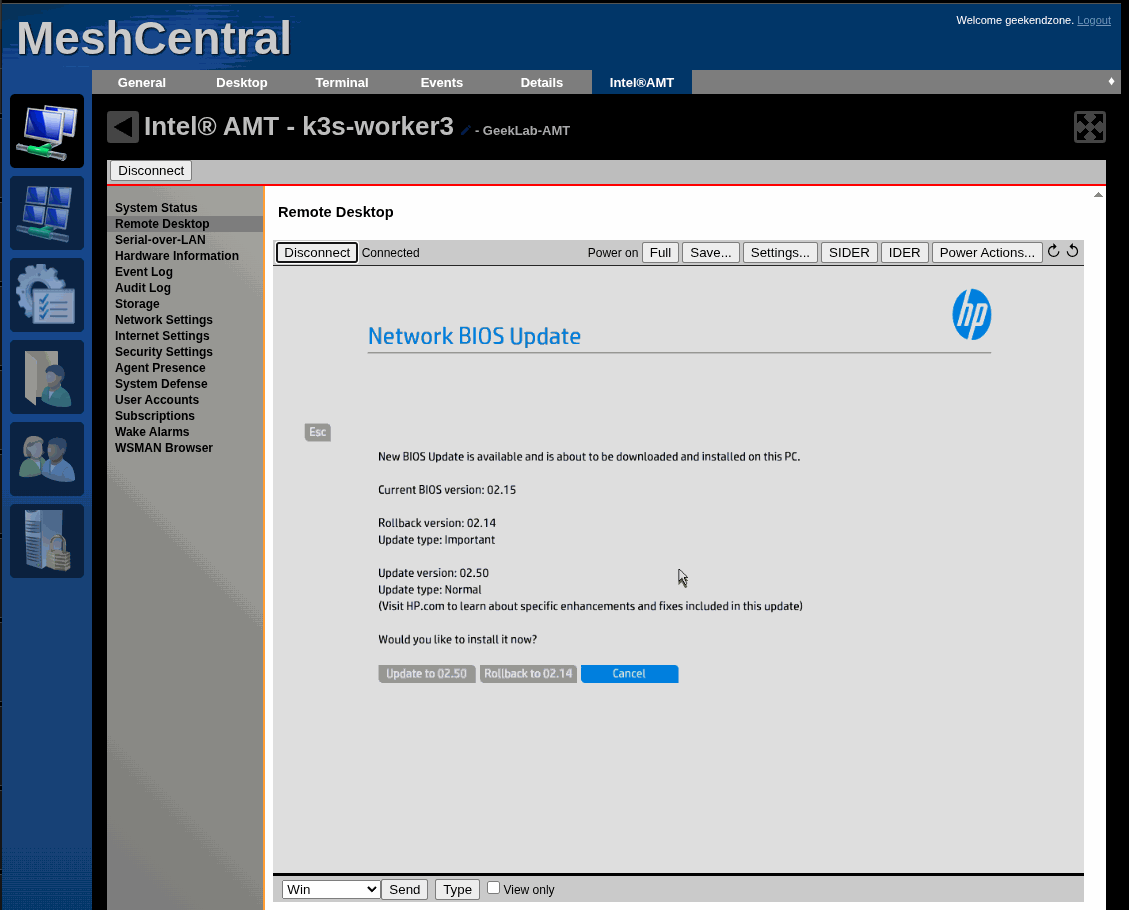Click the Type button
The width and height of the screenshot is (1129, 910).
(x=457, y=889)
